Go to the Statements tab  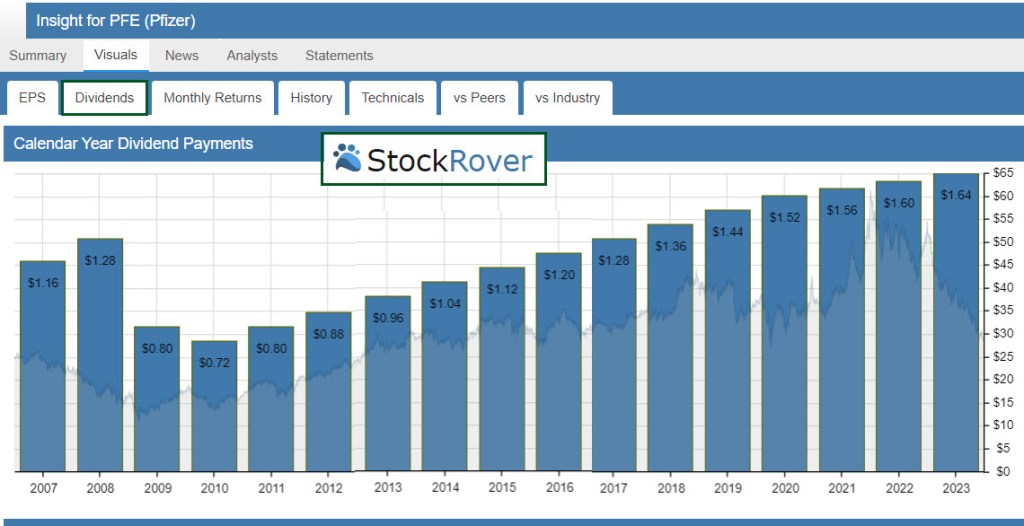(x=339, y=56)
